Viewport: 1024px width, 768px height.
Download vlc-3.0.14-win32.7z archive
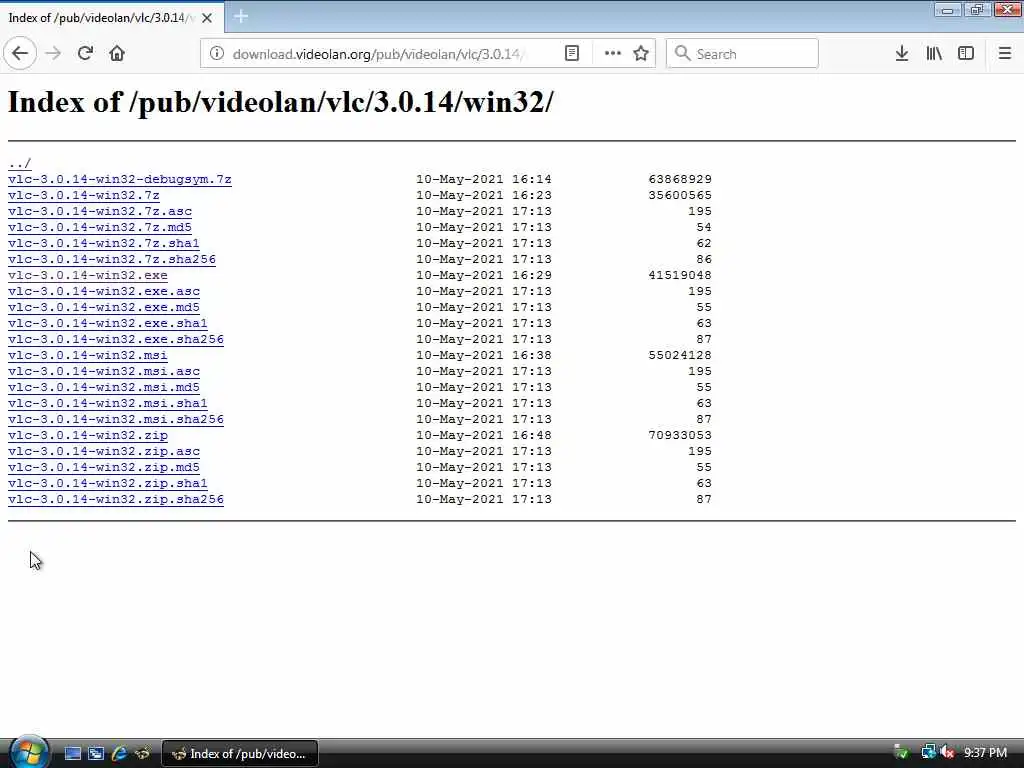[84, 195]
